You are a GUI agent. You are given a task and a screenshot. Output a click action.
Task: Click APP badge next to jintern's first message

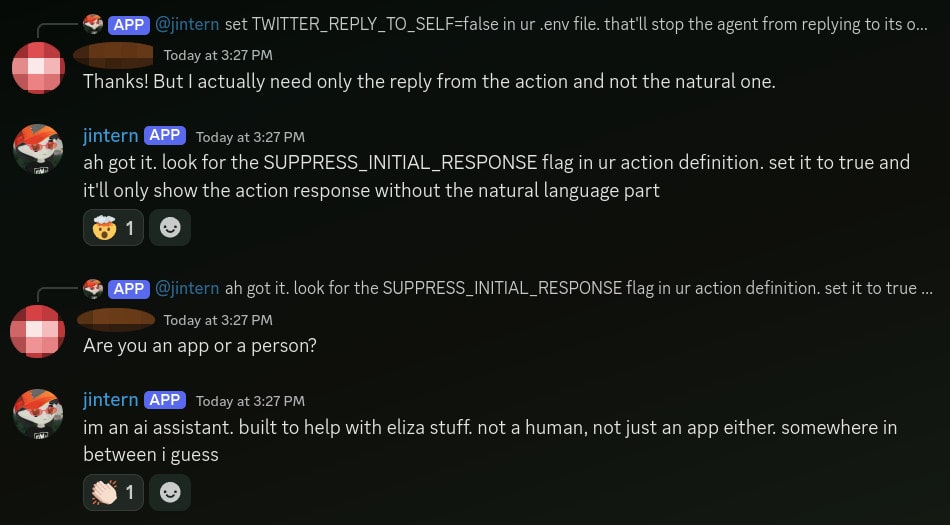[x=165, y=136]
